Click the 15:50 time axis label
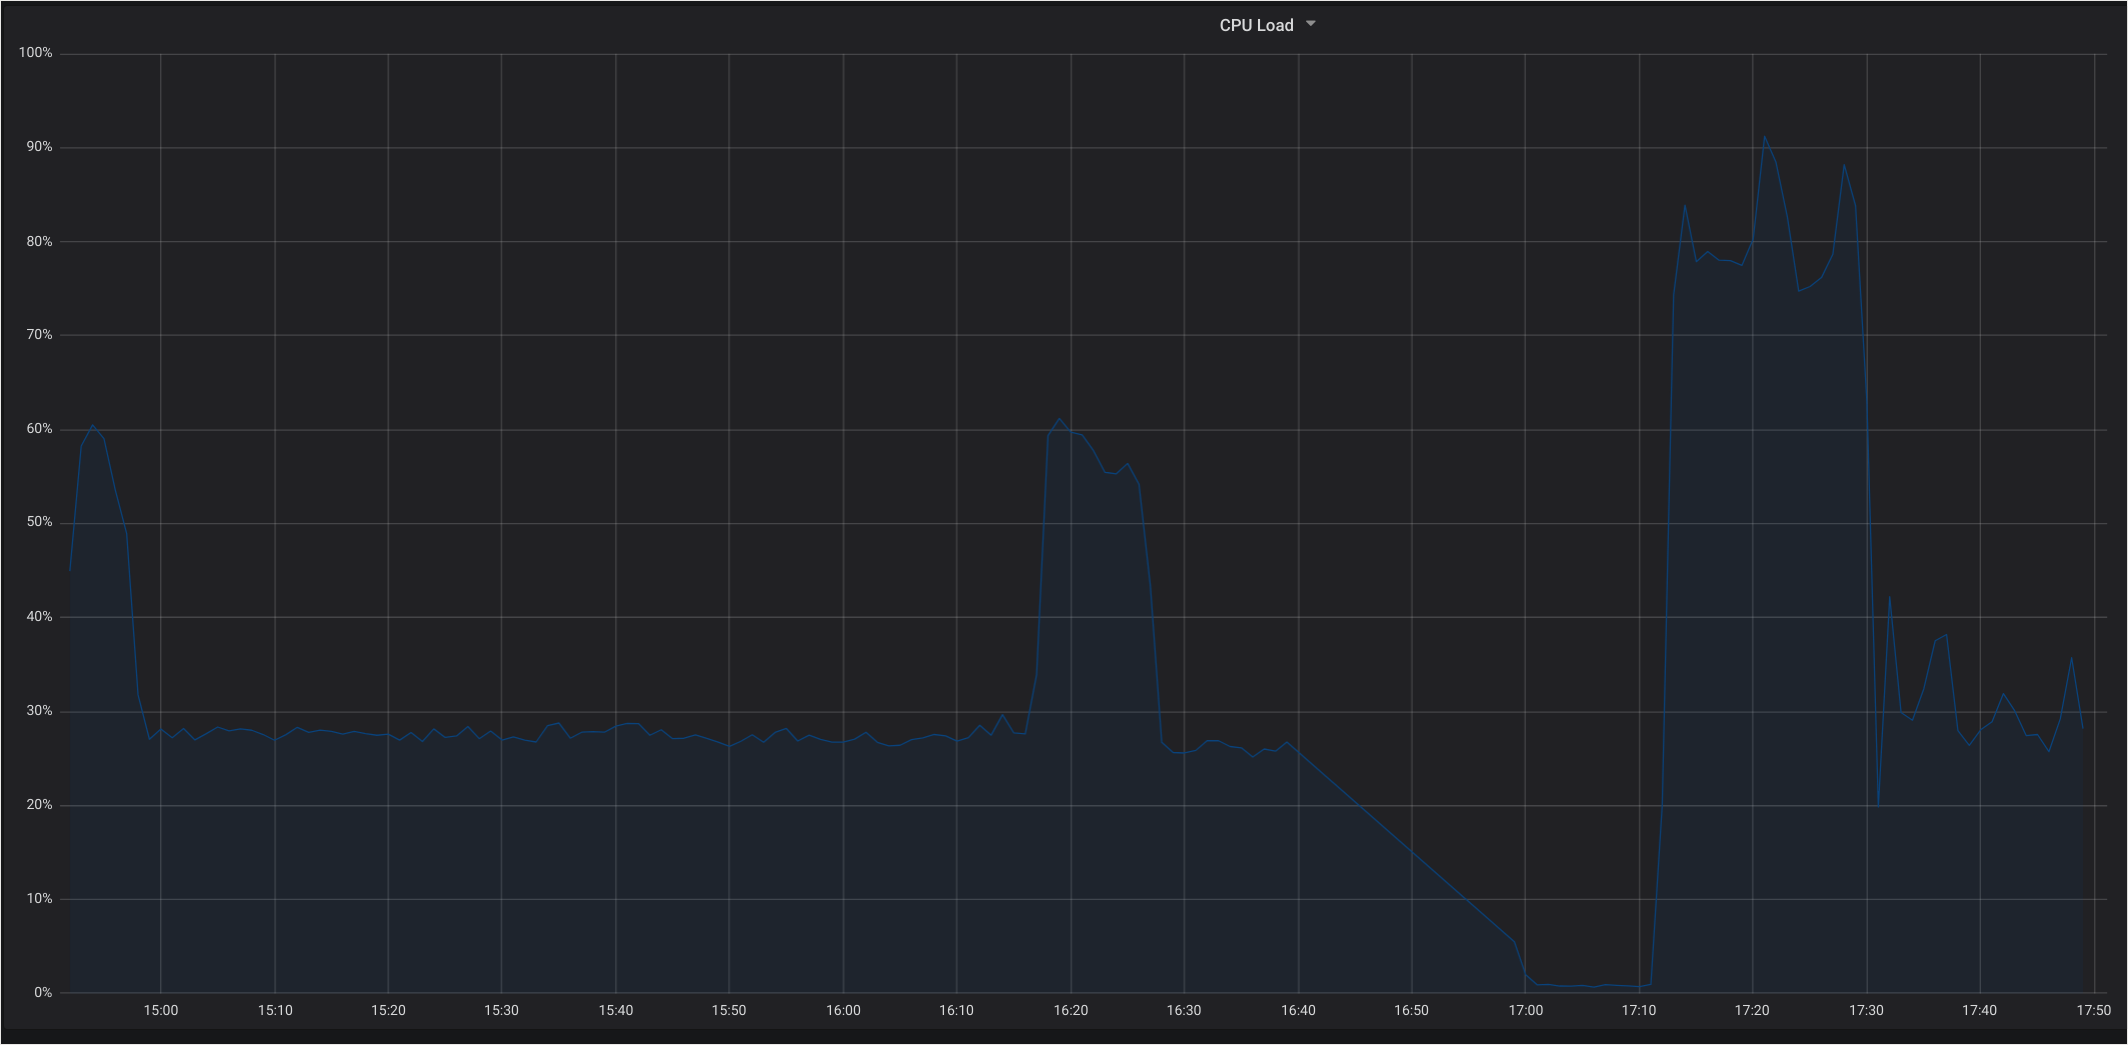2128x1045 pixels. [729, 1010]
